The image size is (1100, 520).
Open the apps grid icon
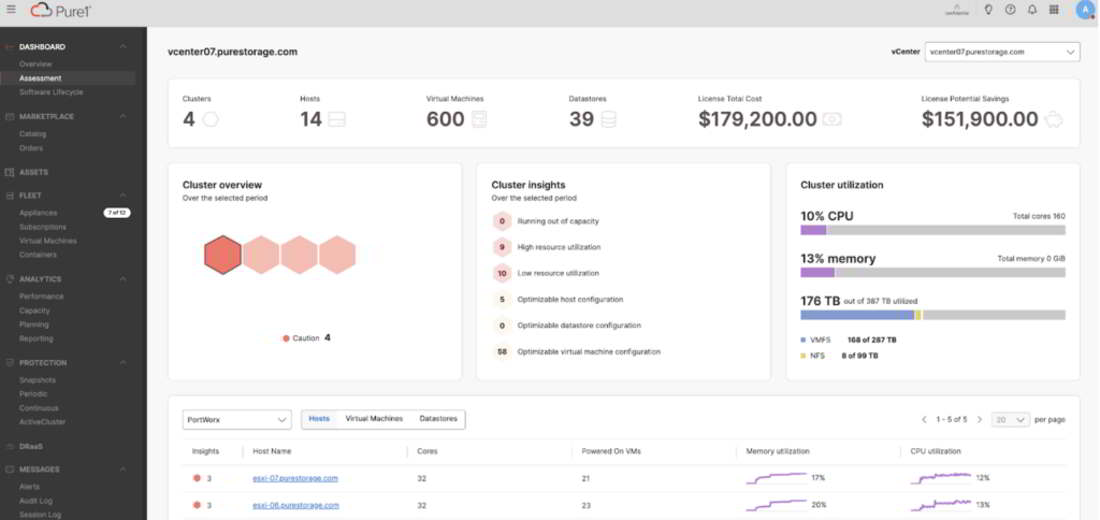(x=1054, y=10)
